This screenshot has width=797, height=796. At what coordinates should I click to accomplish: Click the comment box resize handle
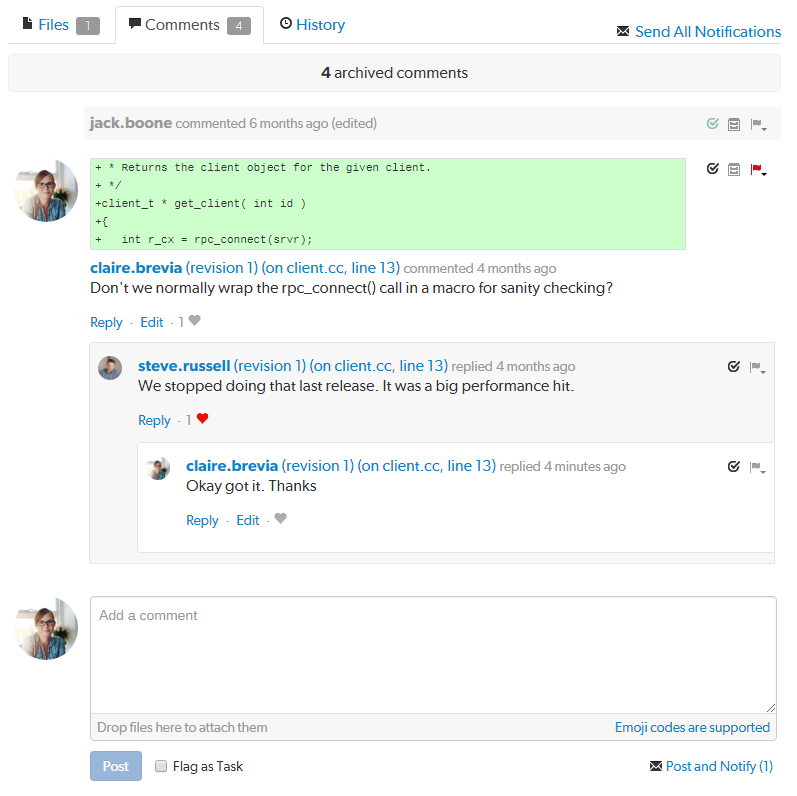[771, 708]
